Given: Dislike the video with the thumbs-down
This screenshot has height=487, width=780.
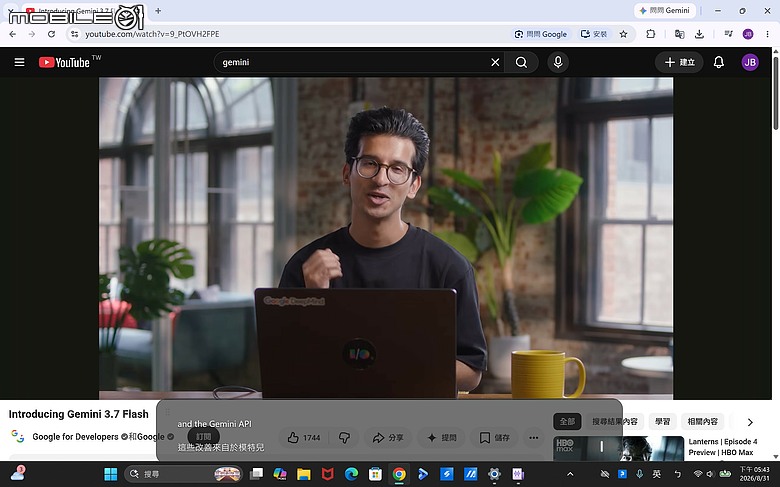Looking at the screenshot, I should (344, 438).
